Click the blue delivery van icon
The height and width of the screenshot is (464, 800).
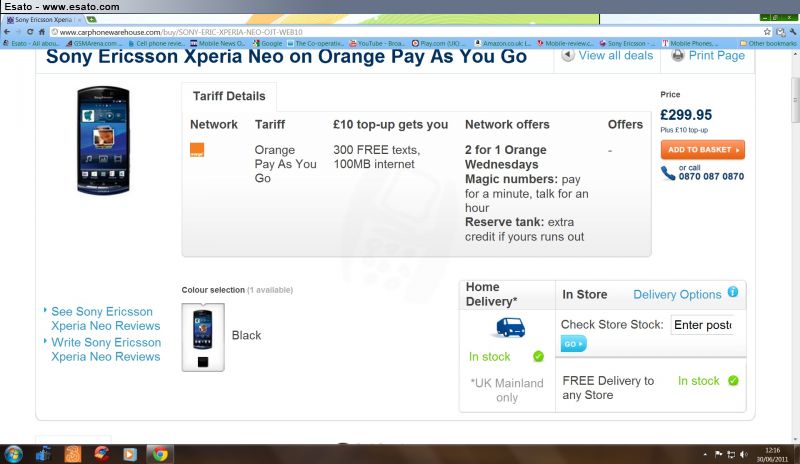(x=511, y=328)
